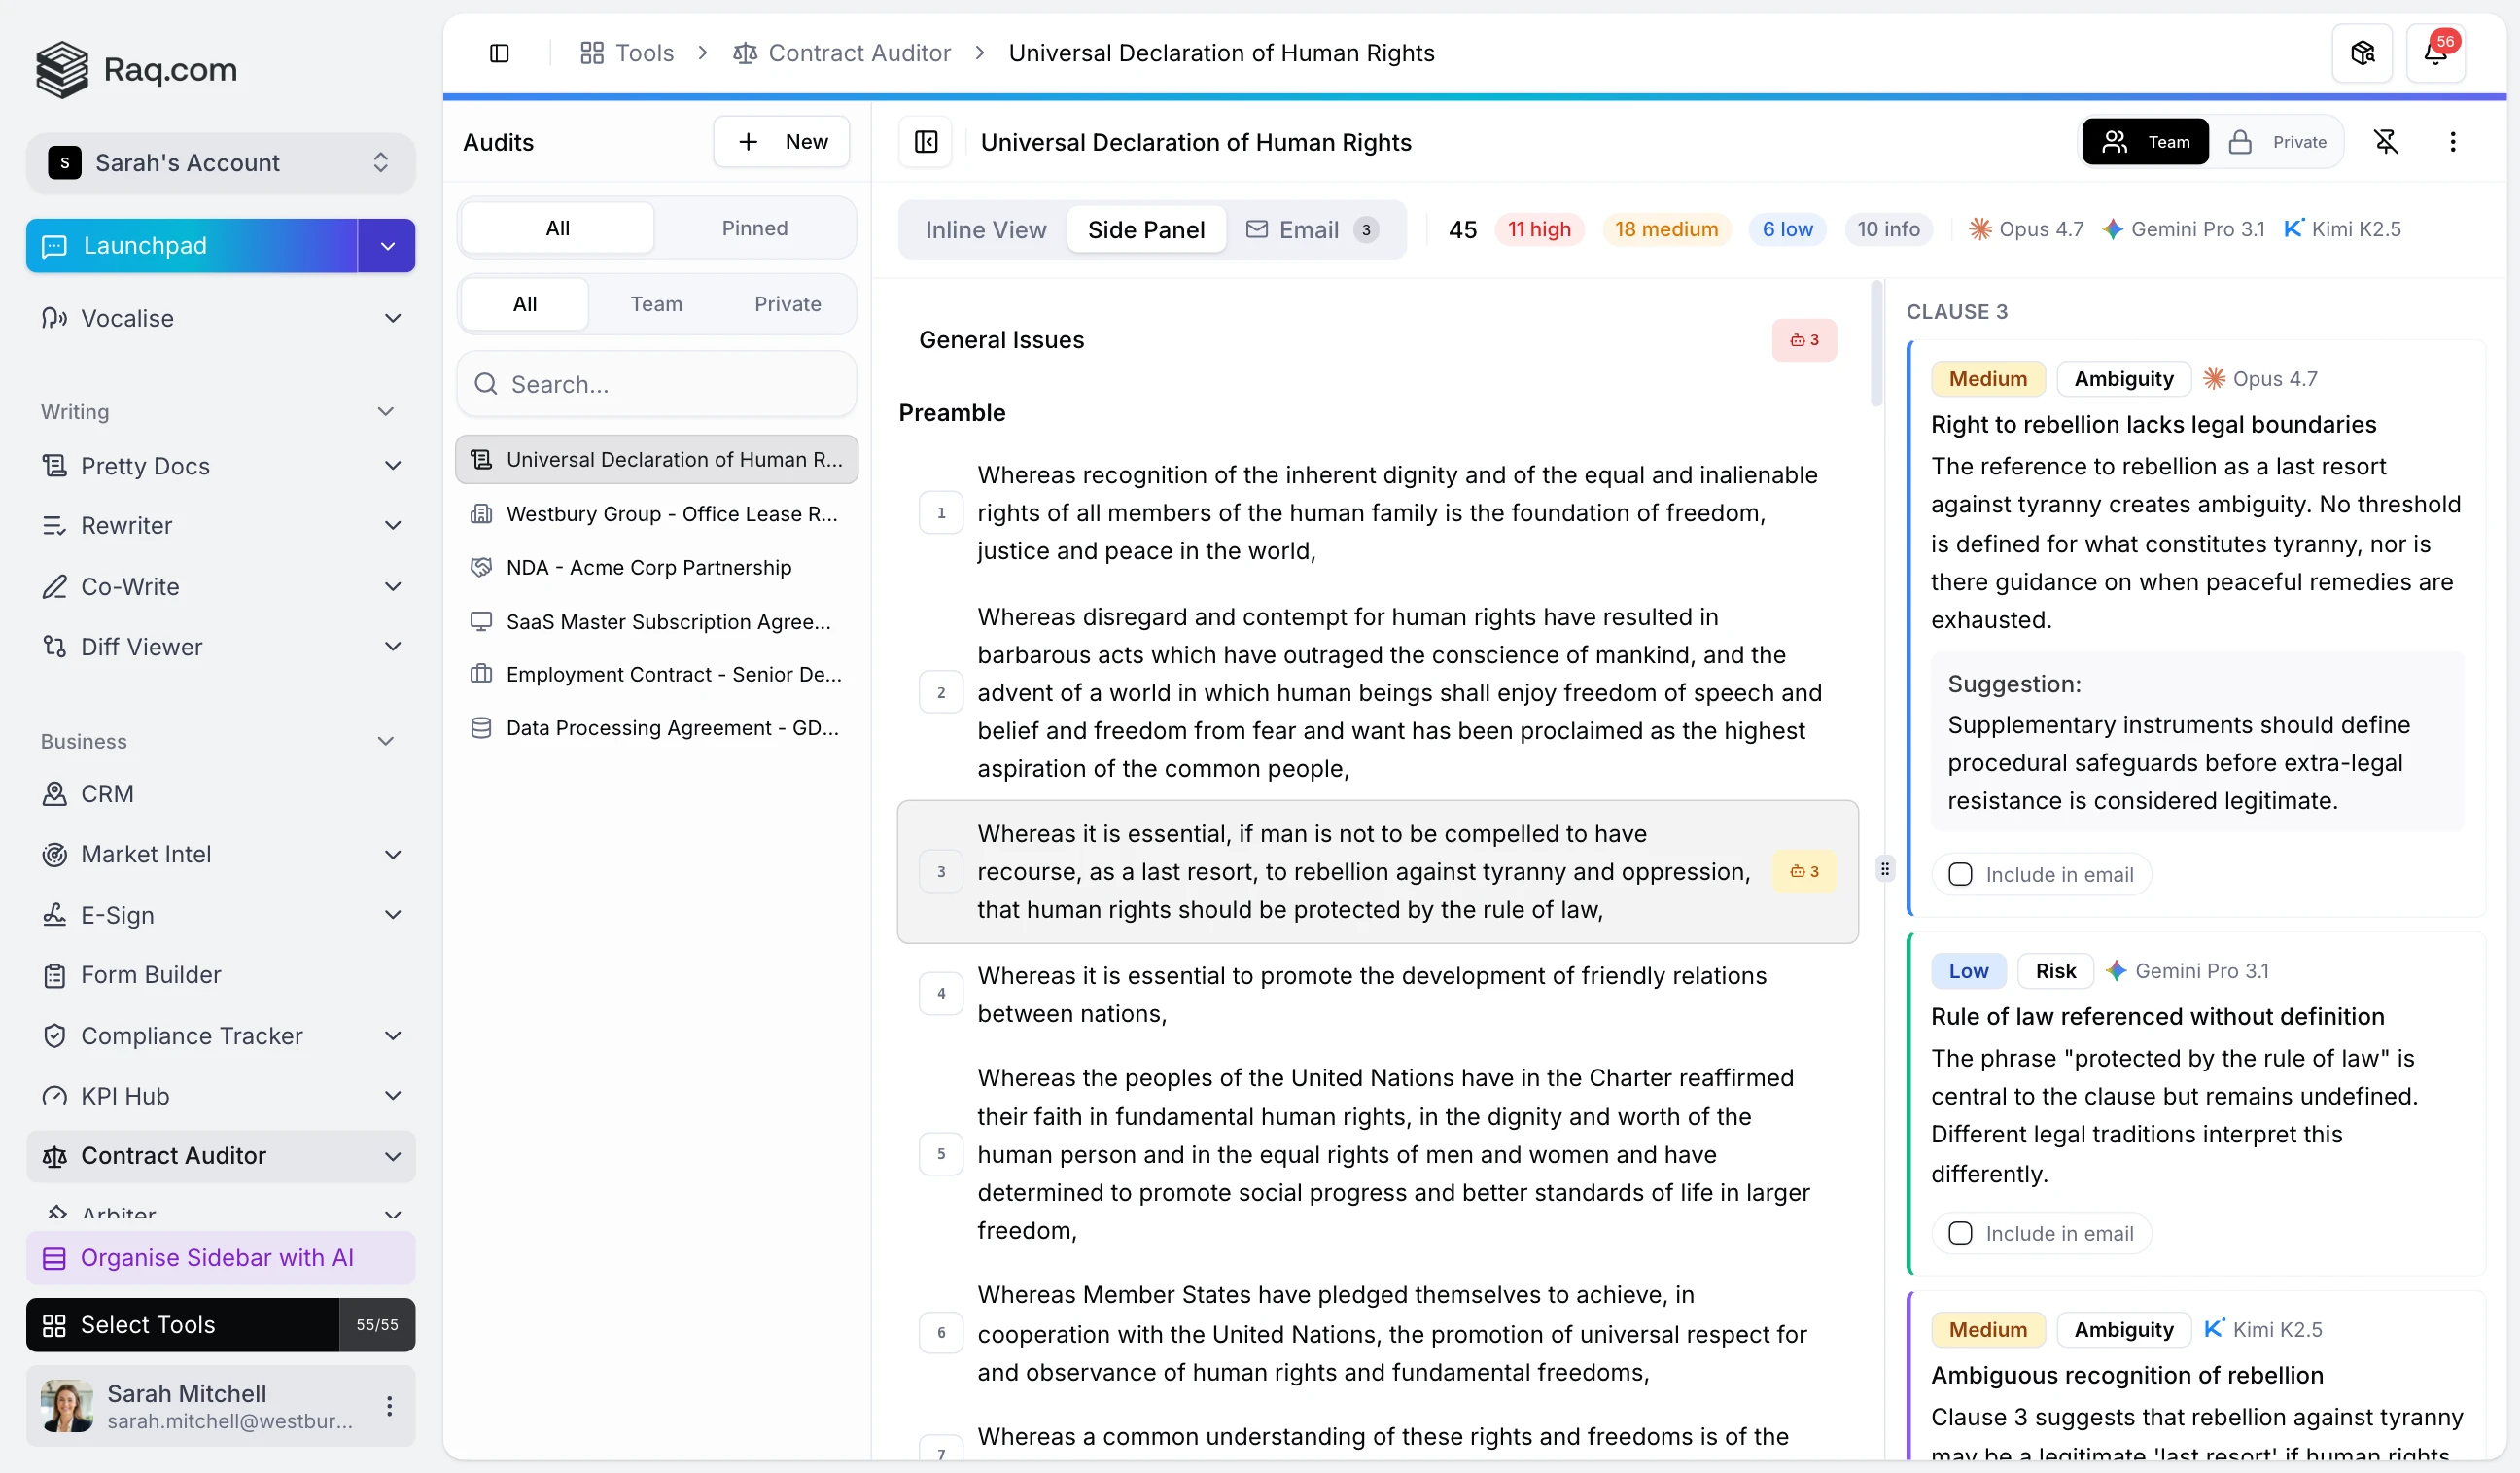Image resolution: width=2520 pixels, height=1473 pixels.
Task: Check Include in email for Rule of law issue
Action: (1959, 1233)
